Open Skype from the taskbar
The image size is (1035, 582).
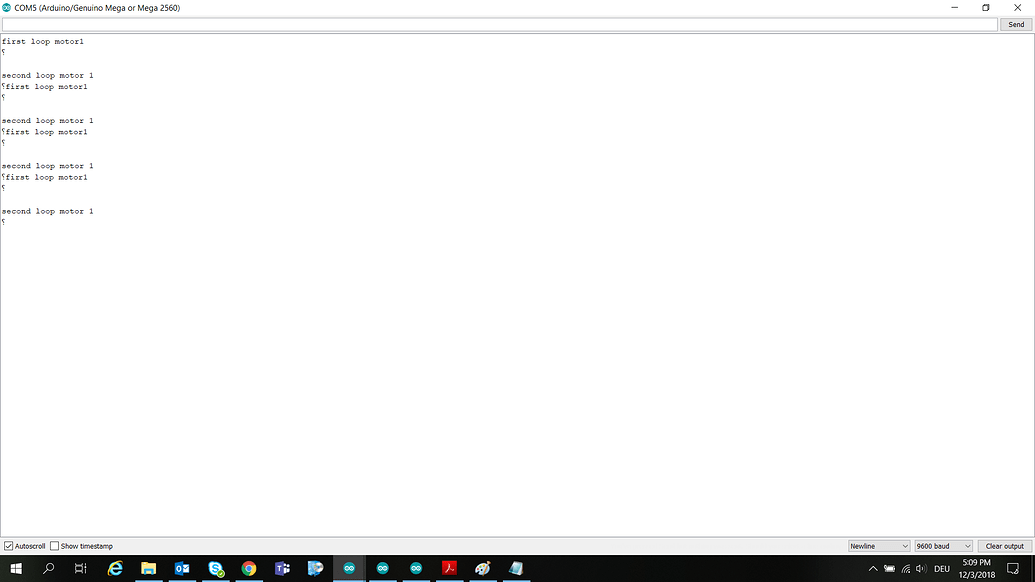point(215,568)
